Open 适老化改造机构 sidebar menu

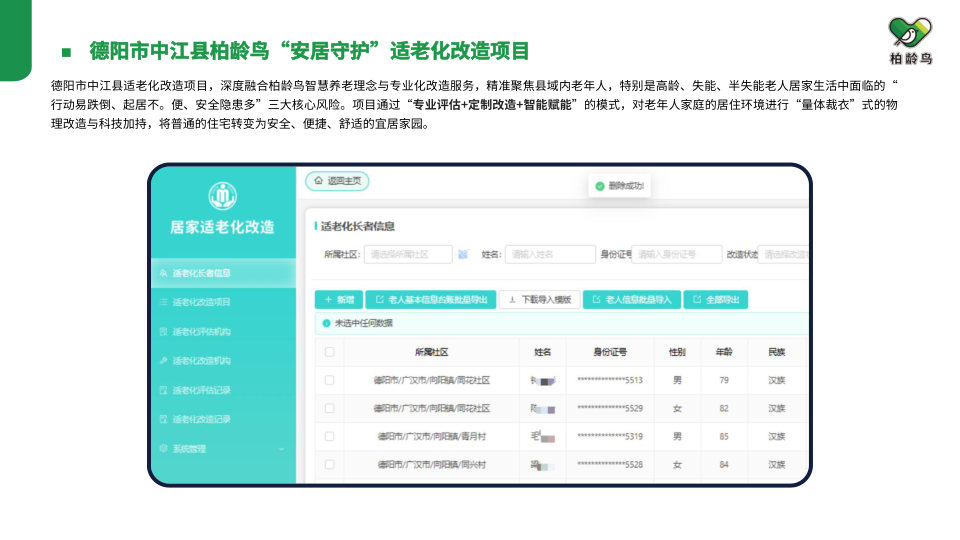[223, 361]
